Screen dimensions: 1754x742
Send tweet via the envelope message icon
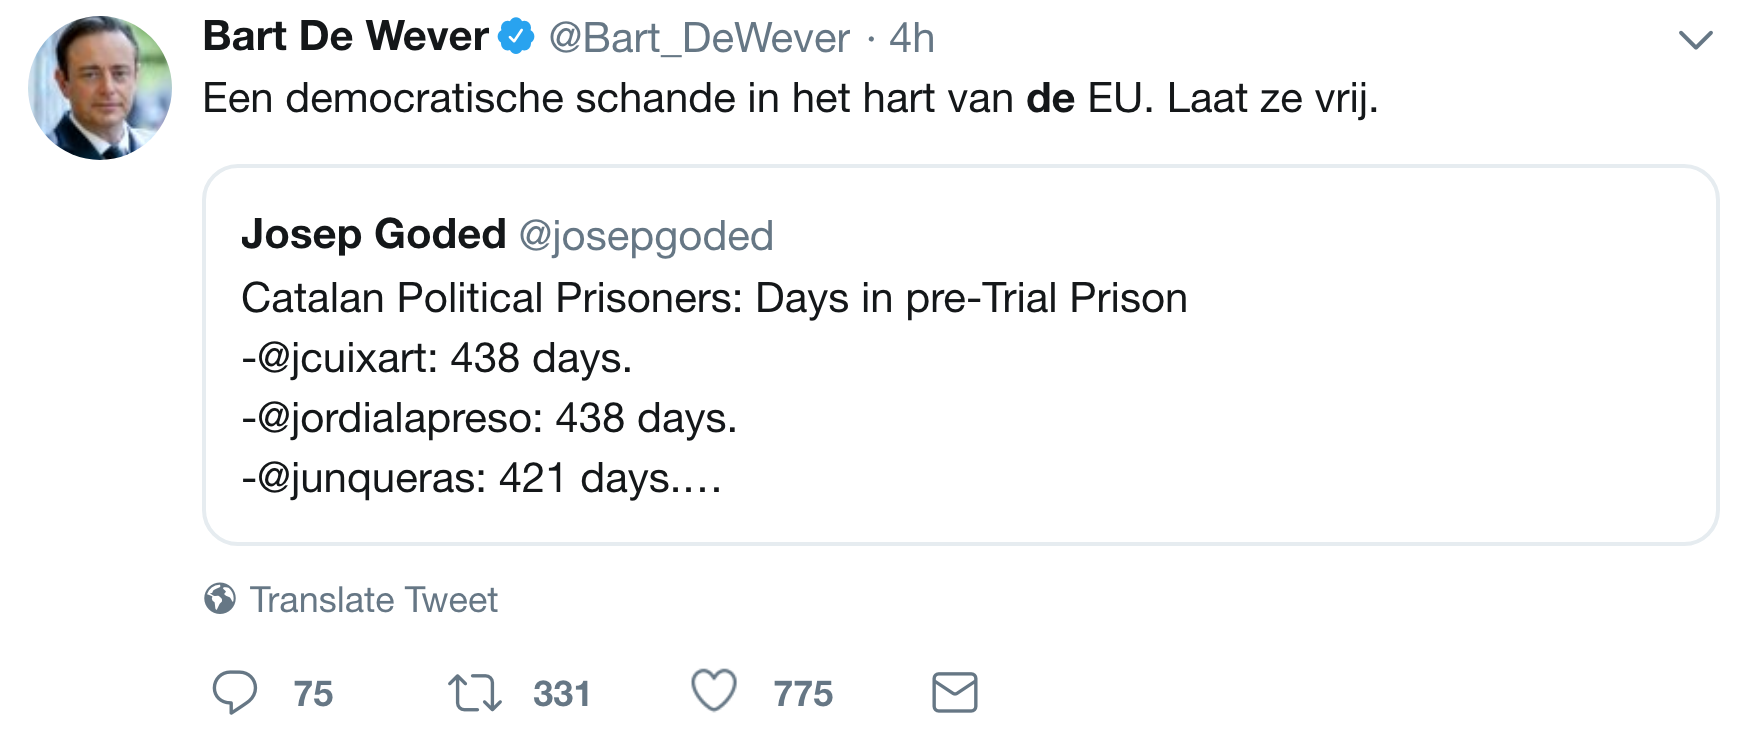coord(954,692)
